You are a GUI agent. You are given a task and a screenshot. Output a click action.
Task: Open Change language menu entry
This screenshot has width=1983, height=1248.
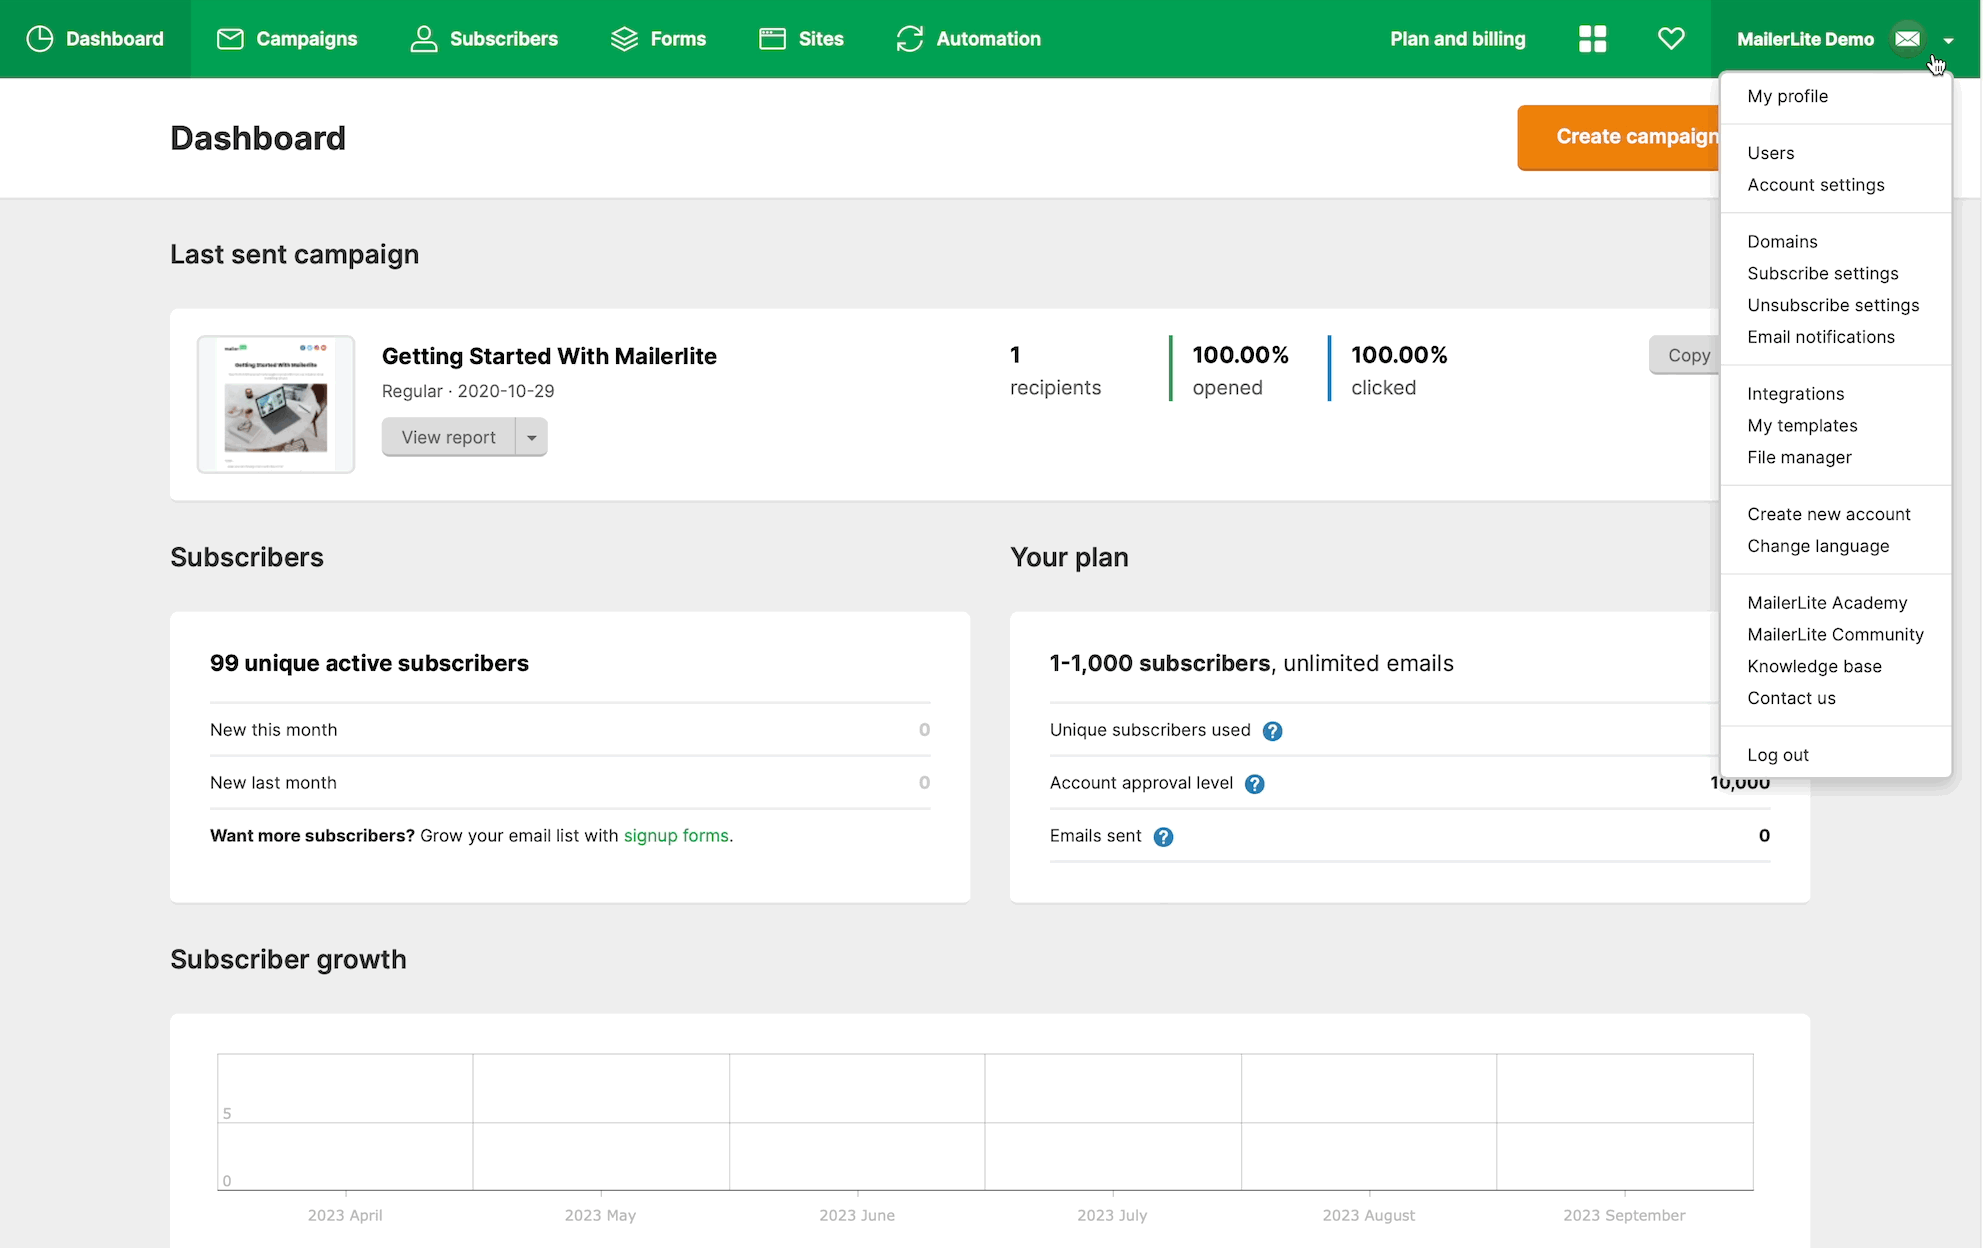(x=1817, y=546)
